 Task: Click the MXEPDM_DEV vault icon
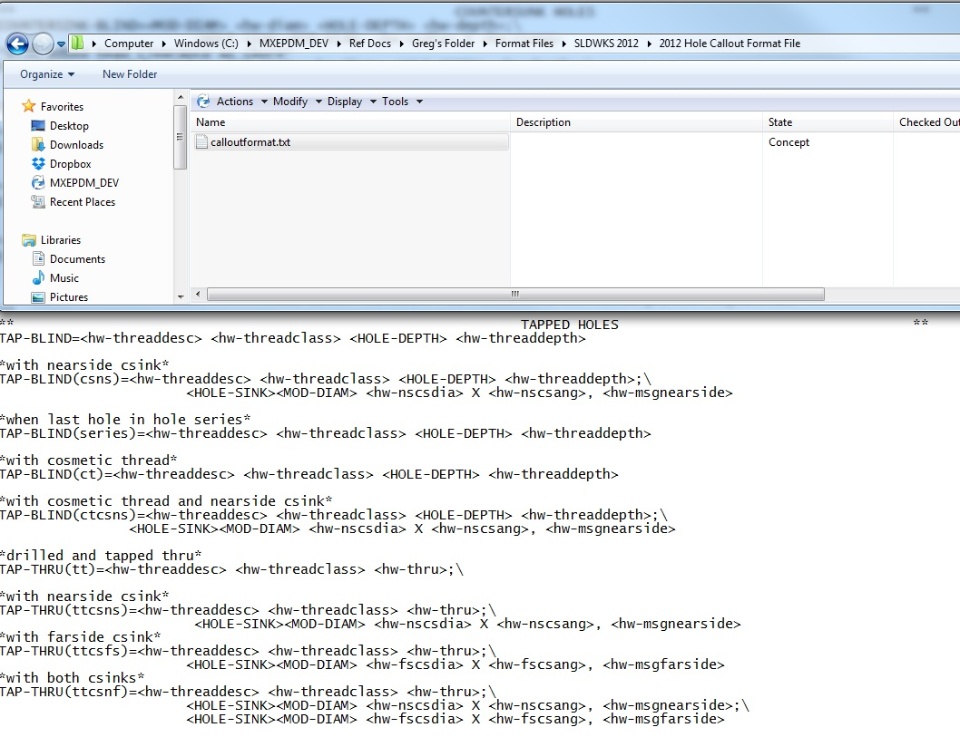pyautogui.click(x=38, y=182)
